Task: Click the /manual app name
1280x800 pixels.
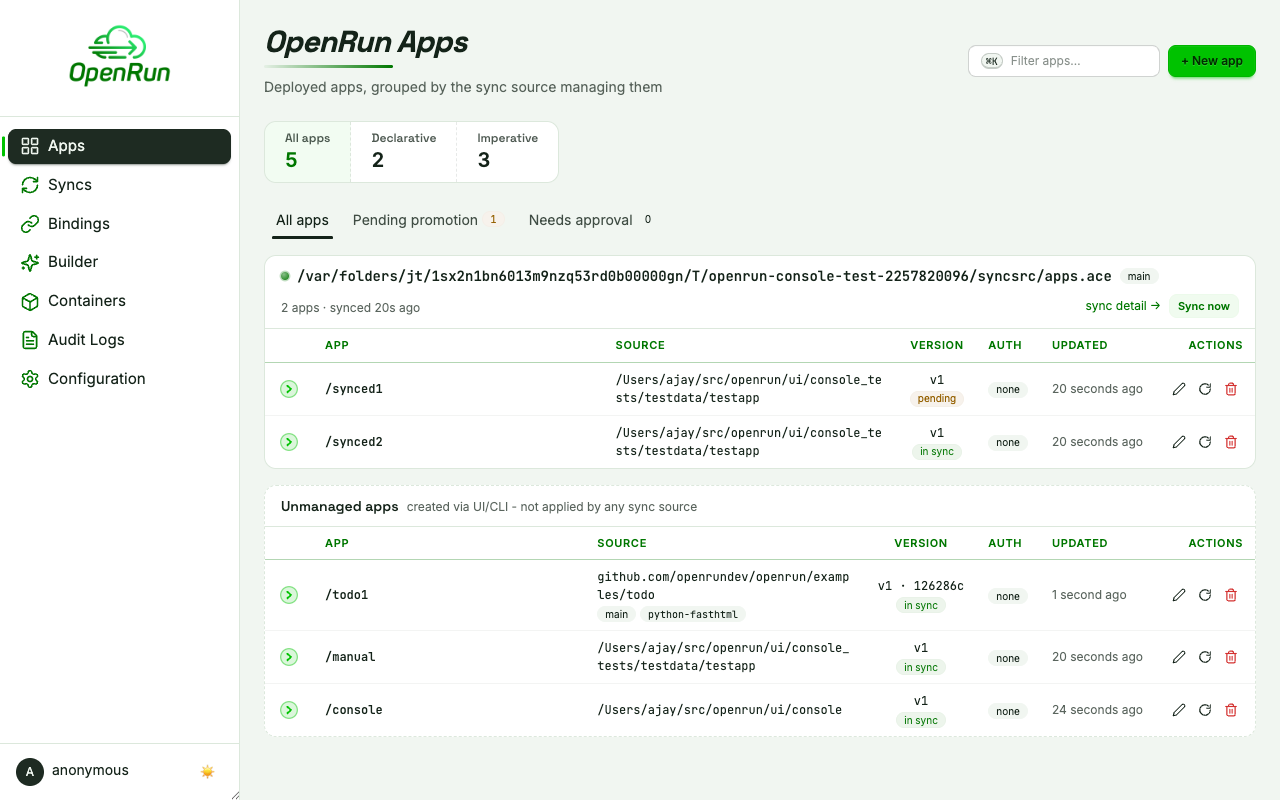Action: point(350,657)
